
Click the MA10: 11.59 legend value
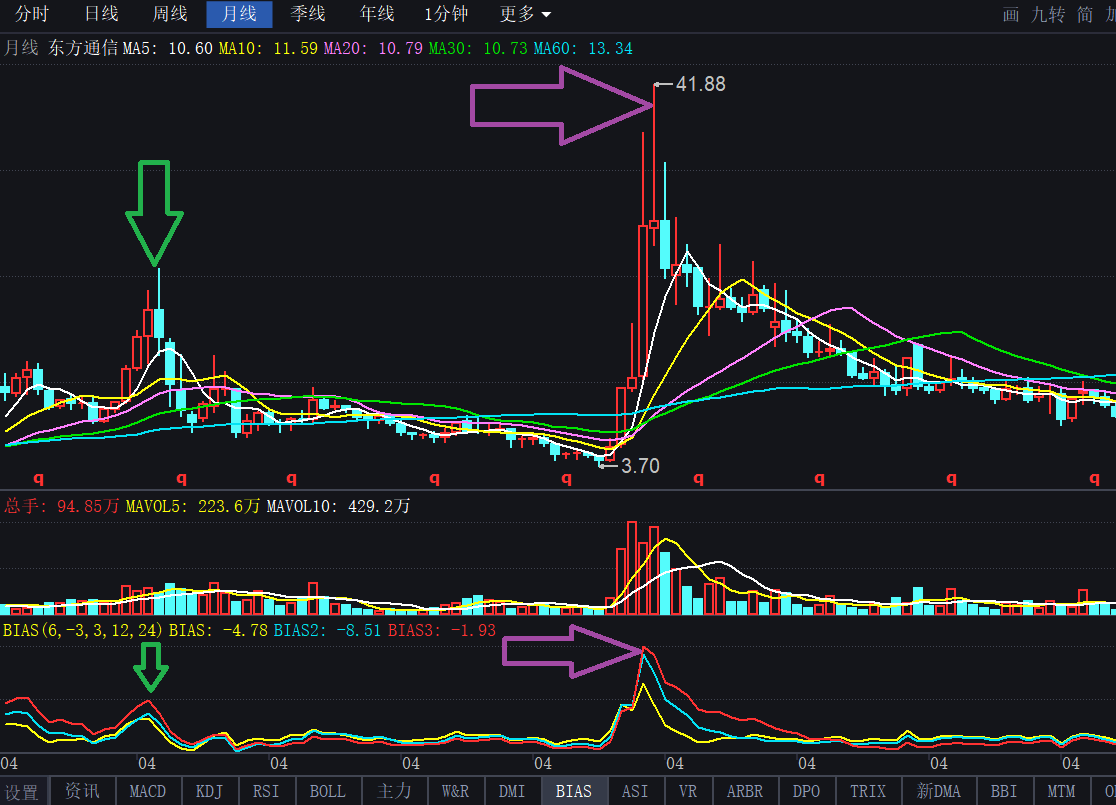click(268, 48)
